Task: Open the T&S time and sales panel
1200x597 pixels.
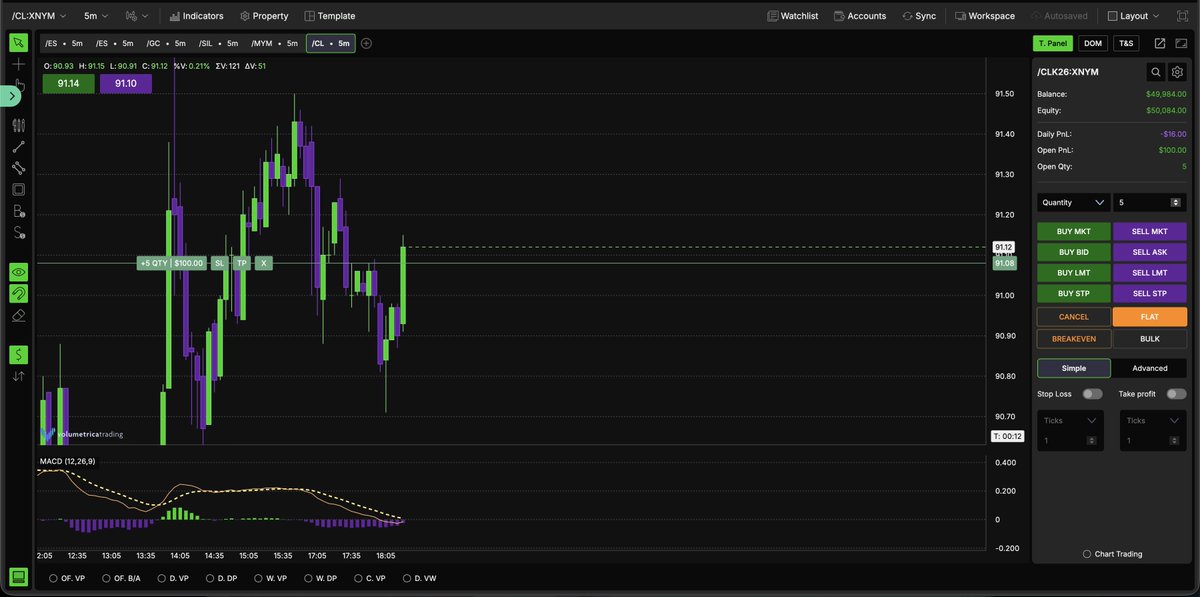Action: coord(1126,43)
